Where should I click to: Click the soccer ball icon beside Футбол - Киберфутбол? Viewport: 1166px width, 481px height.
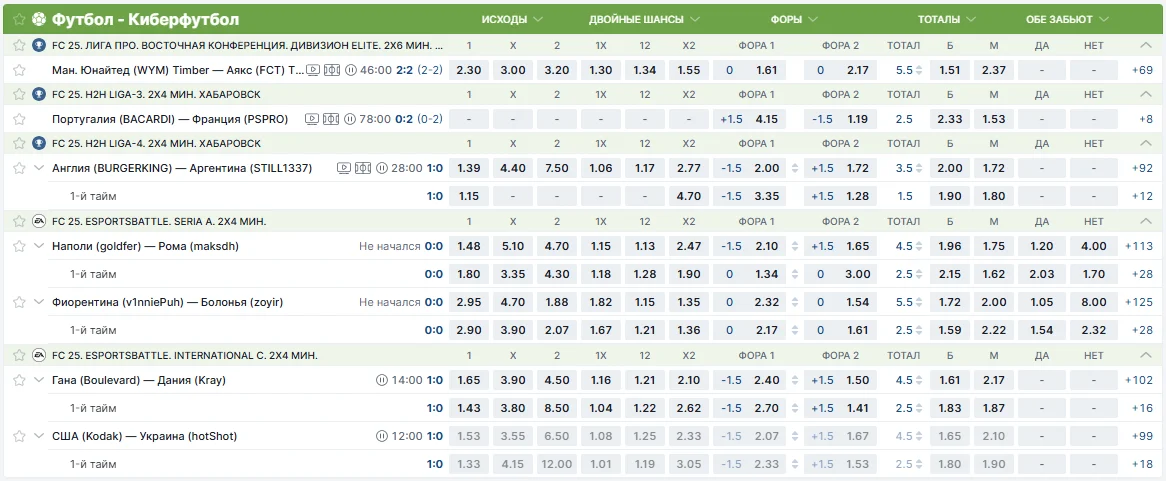pyautogui.click(x=39, y=19)
